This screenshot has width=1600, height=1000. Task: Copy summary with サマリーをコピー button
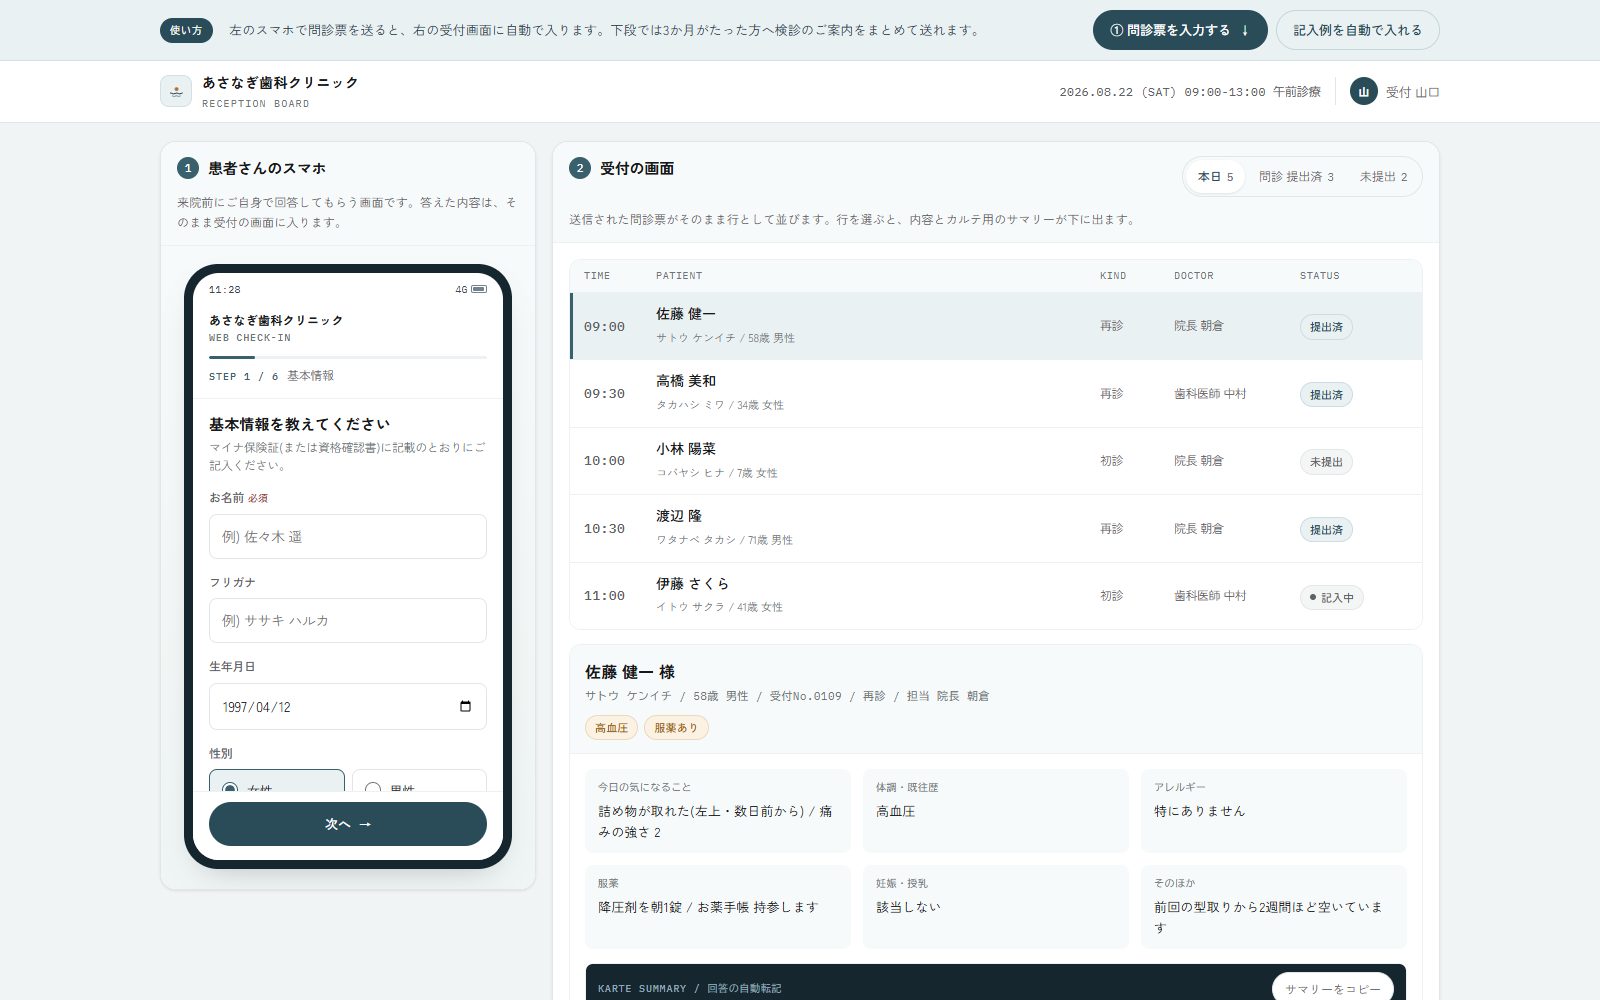(x=1333, y=988)
